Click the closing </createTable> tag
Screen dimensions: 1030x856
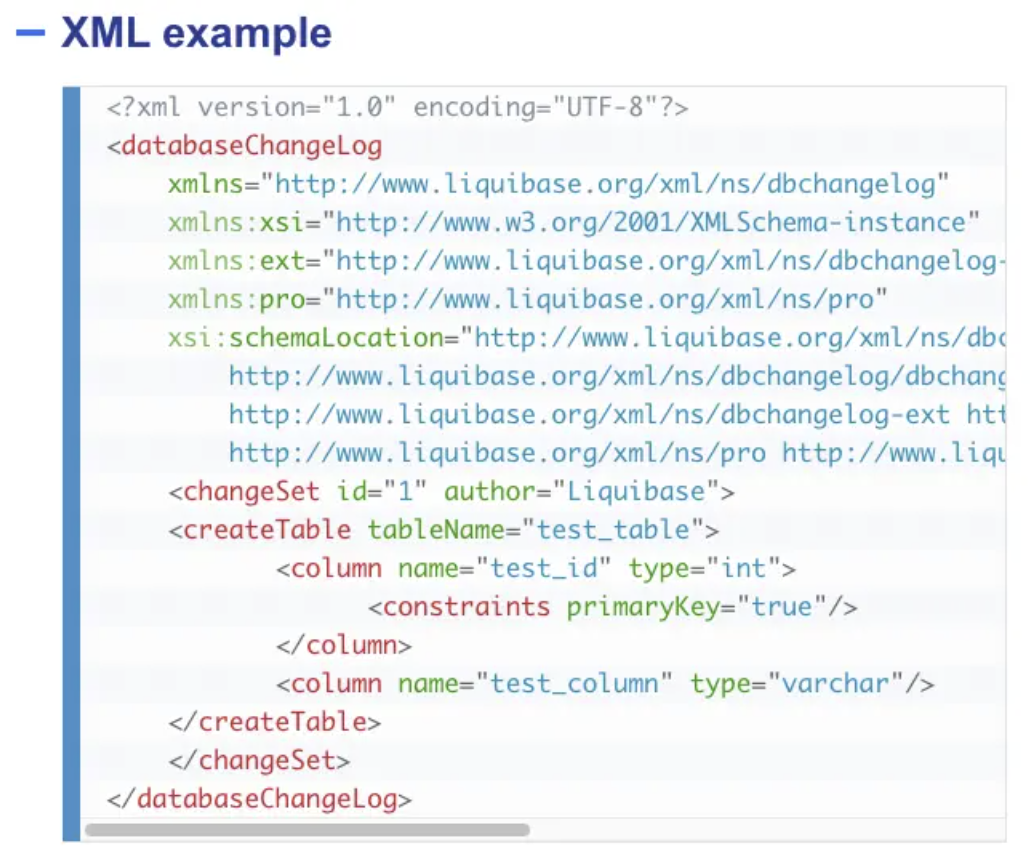(x=275, y=722)
